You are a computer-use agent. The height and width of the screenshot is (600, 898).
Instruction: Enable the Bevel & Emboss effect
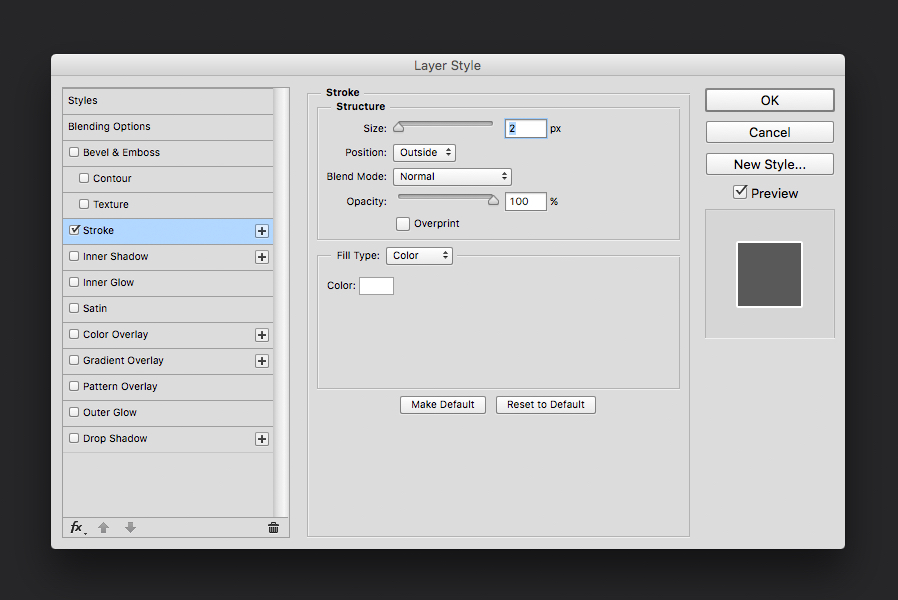(74, 153)
